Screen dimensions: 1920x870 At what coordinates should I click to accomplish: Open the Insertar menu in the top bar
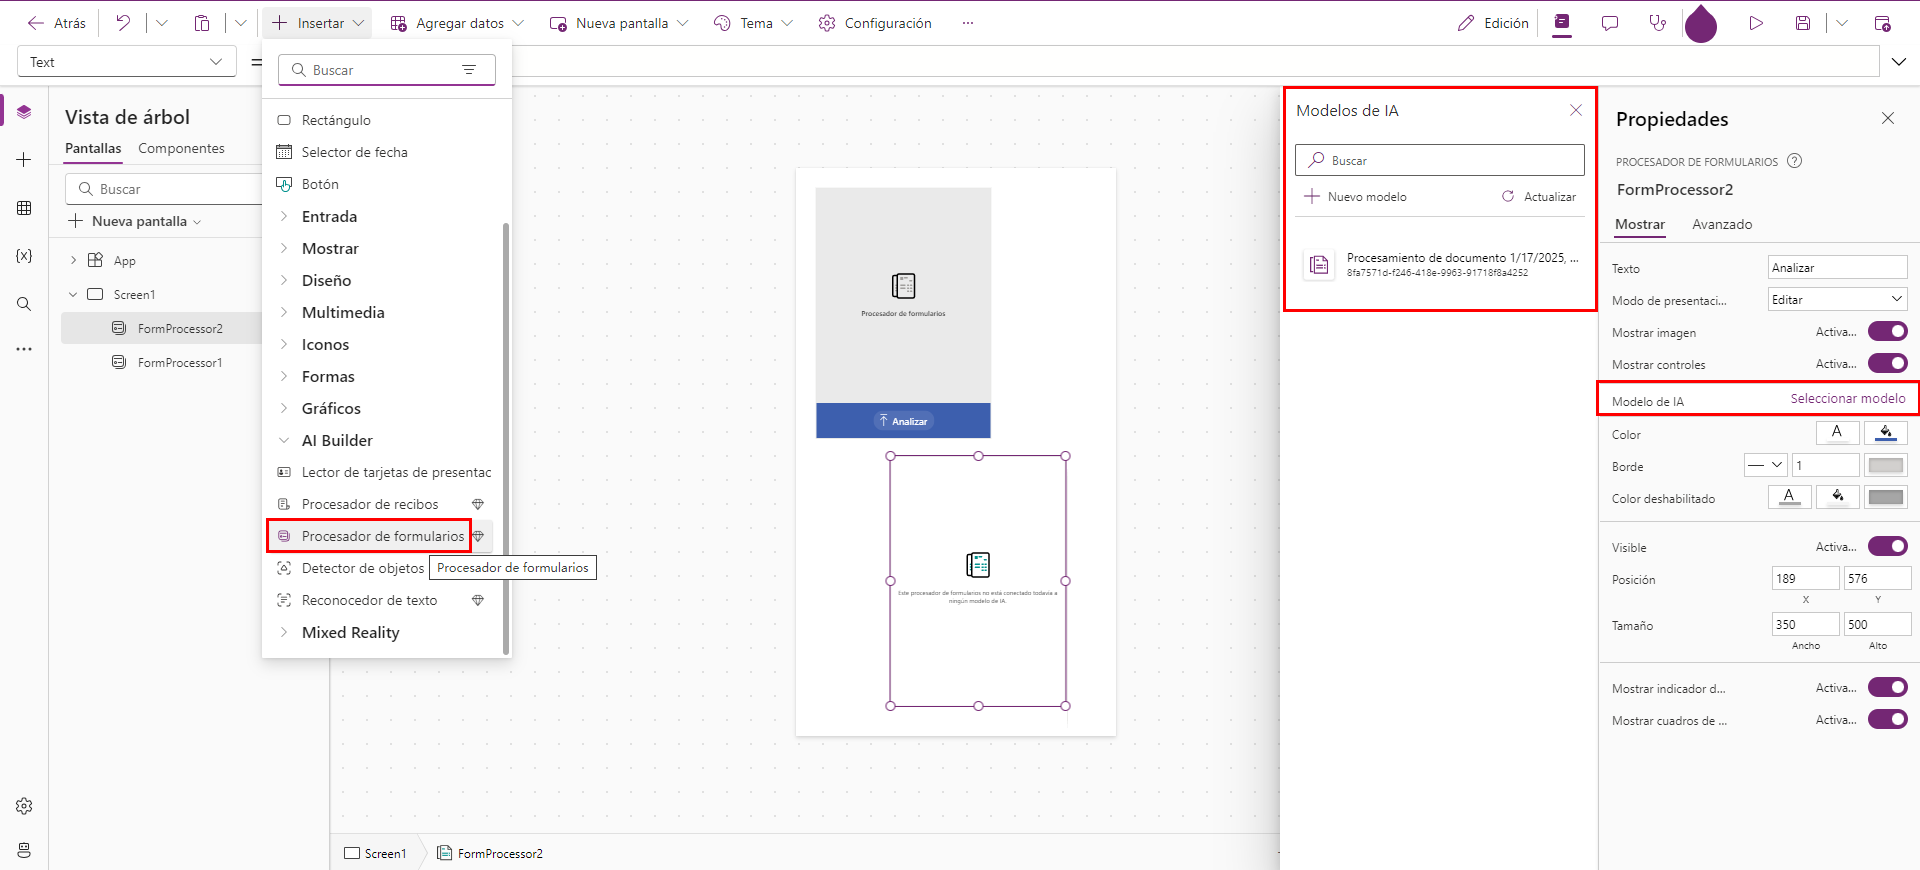tap(318, 23)
